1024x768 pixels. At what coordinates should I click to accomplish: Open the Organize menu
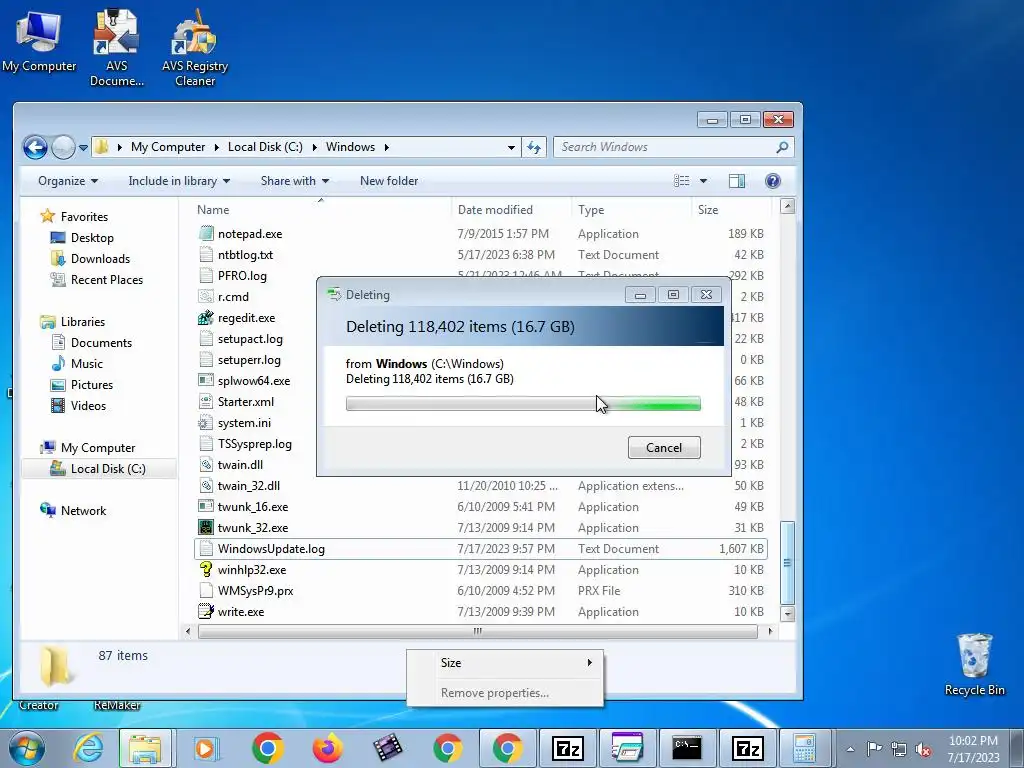[x=68, y=181]
